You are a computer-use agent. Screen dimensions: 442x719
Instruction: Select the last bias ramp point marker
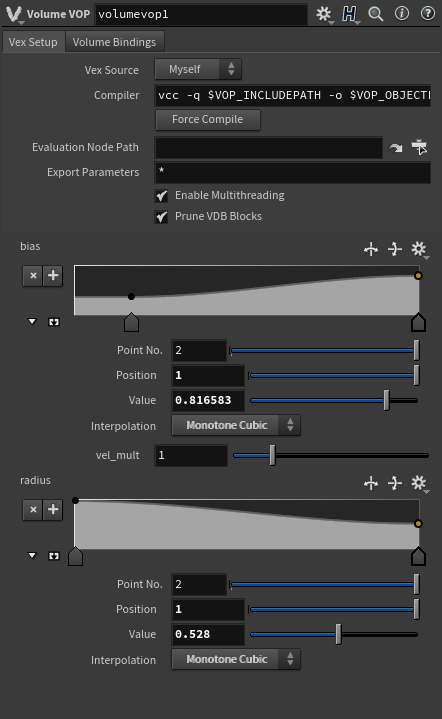pos(418,322)
